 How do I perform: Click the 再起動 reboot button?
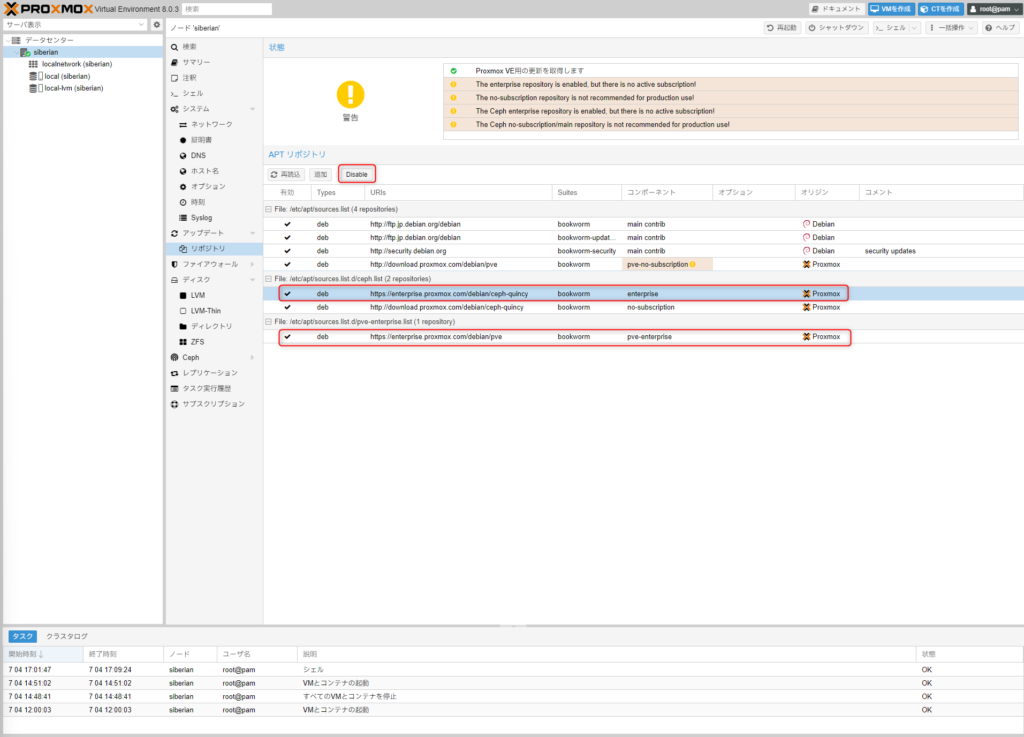pos(782,27)
